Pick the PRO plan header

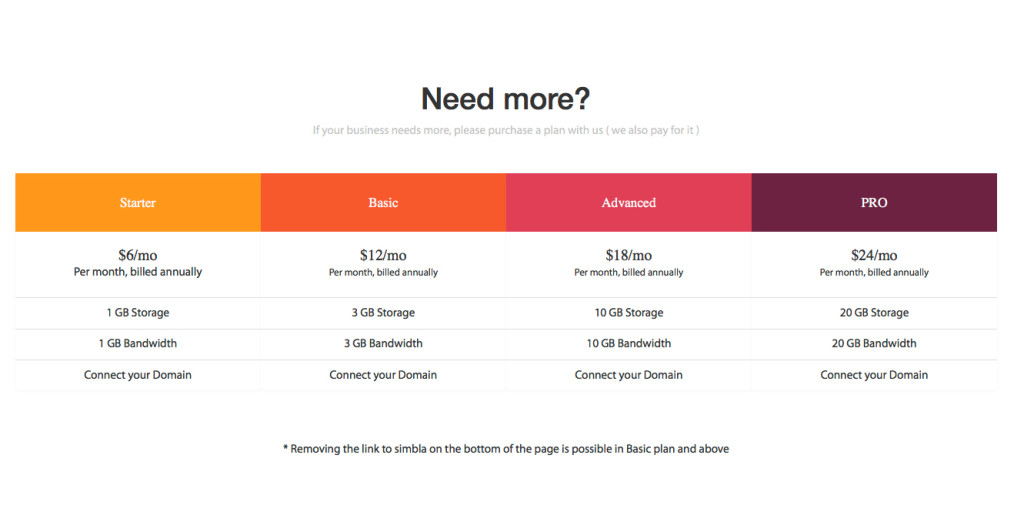point(874,203)
